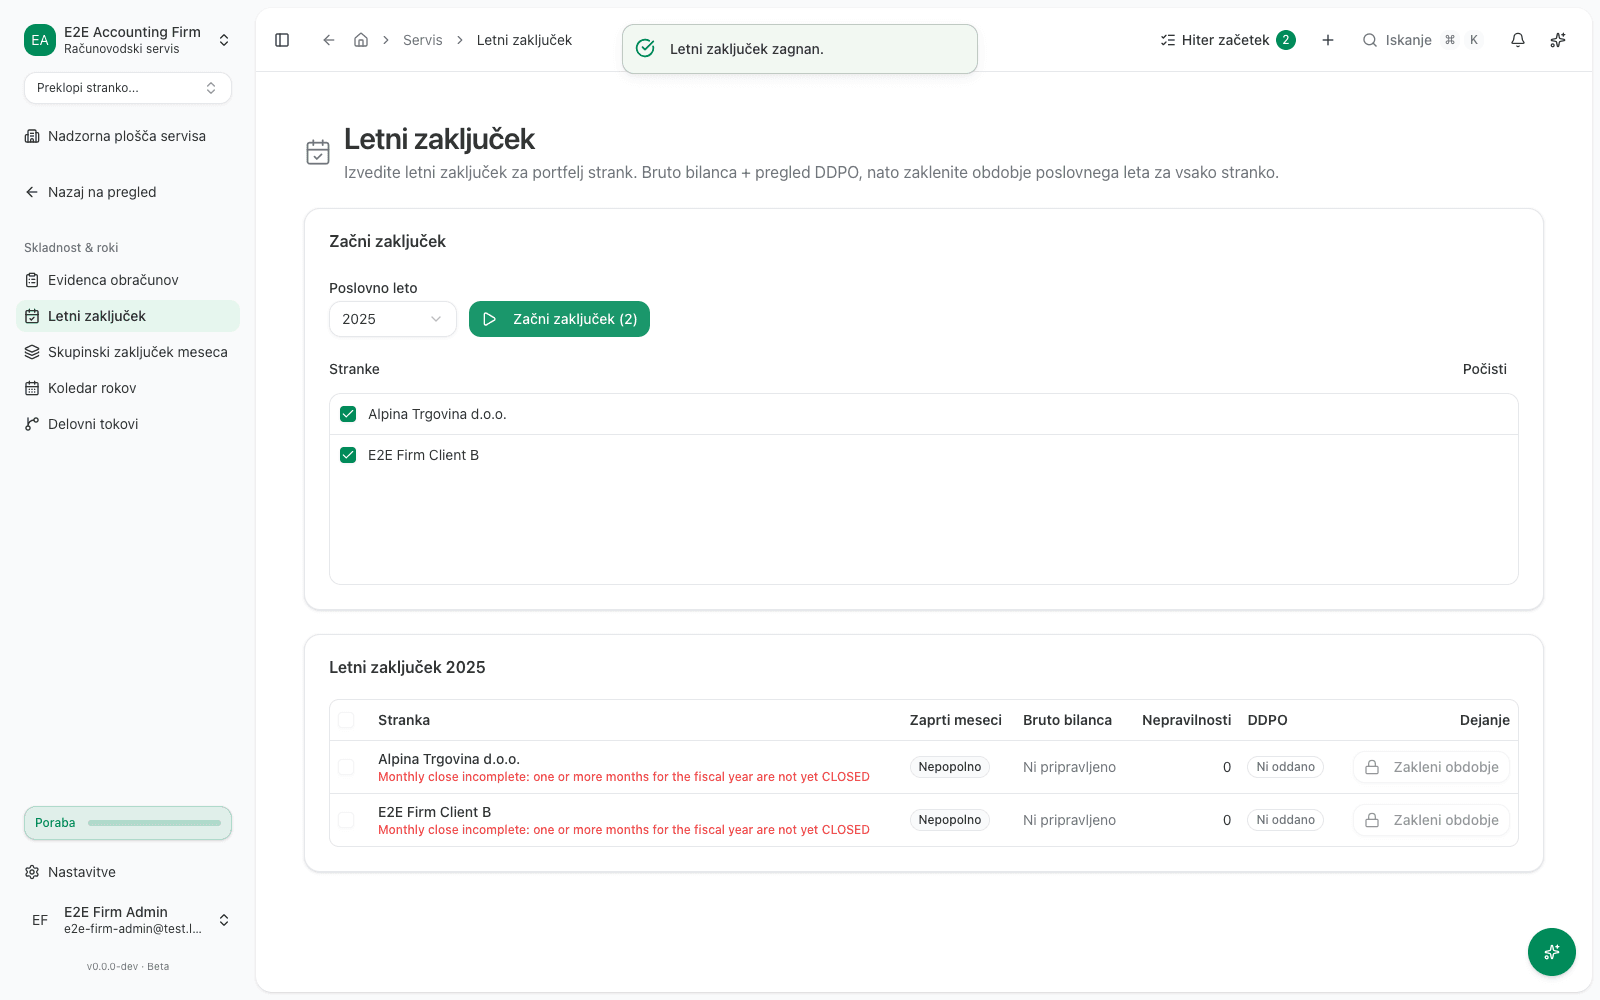
Task: Click Nazaj na pregled link
Action: (x=128, y=192)
